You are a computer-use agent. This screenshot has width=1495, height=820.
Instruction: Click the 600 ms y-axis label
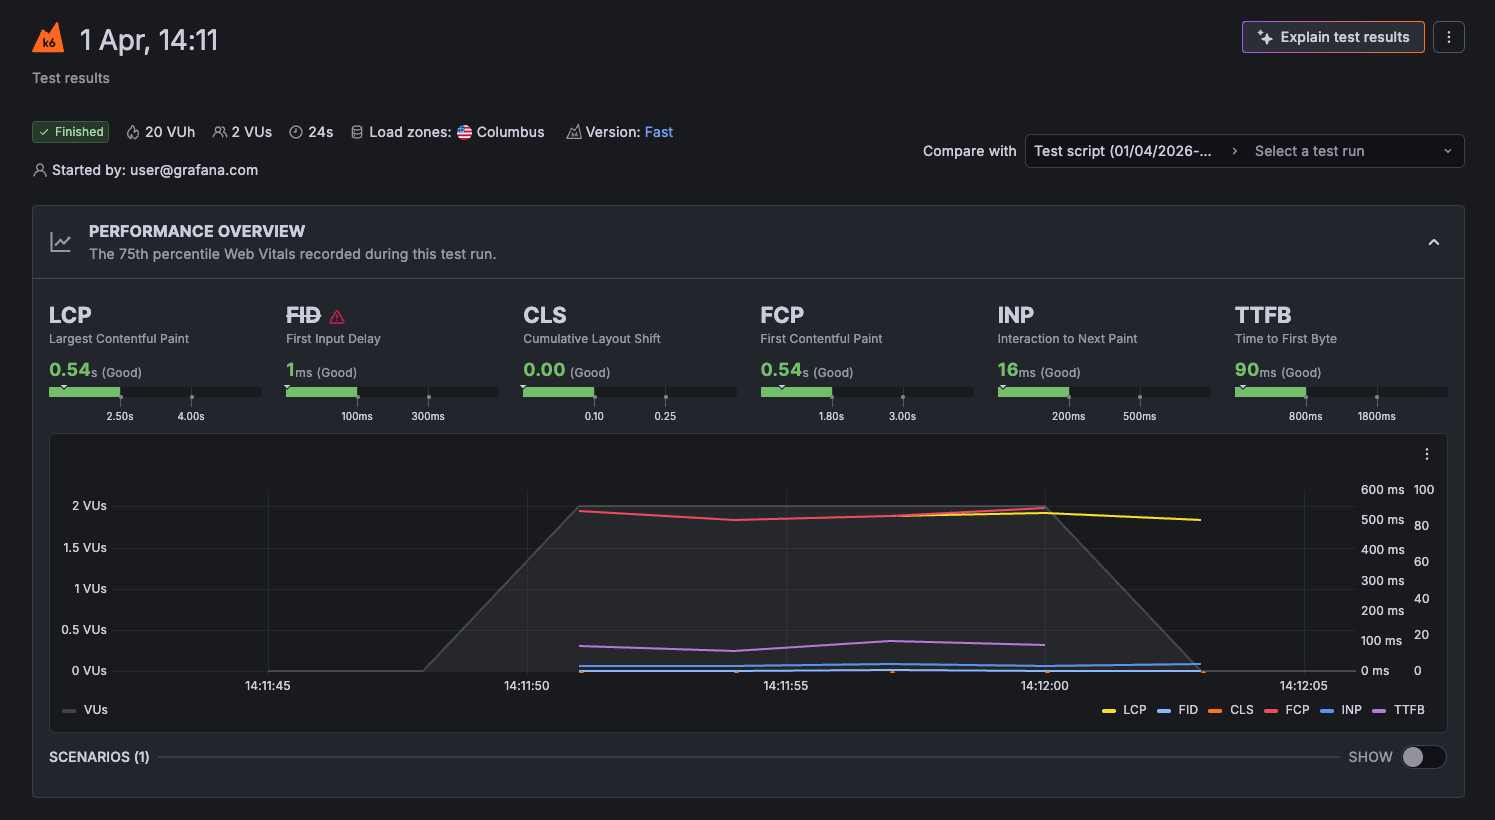click(1382, 490)
